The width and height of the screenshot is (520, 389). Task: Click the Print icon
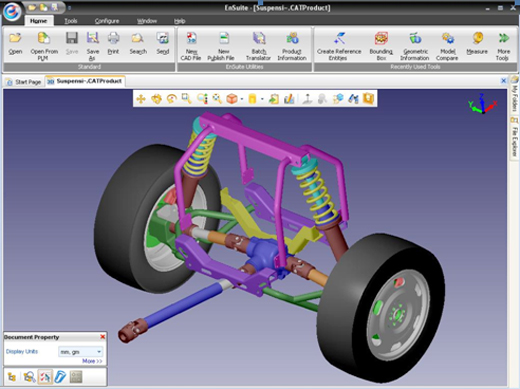click(113, 38)
